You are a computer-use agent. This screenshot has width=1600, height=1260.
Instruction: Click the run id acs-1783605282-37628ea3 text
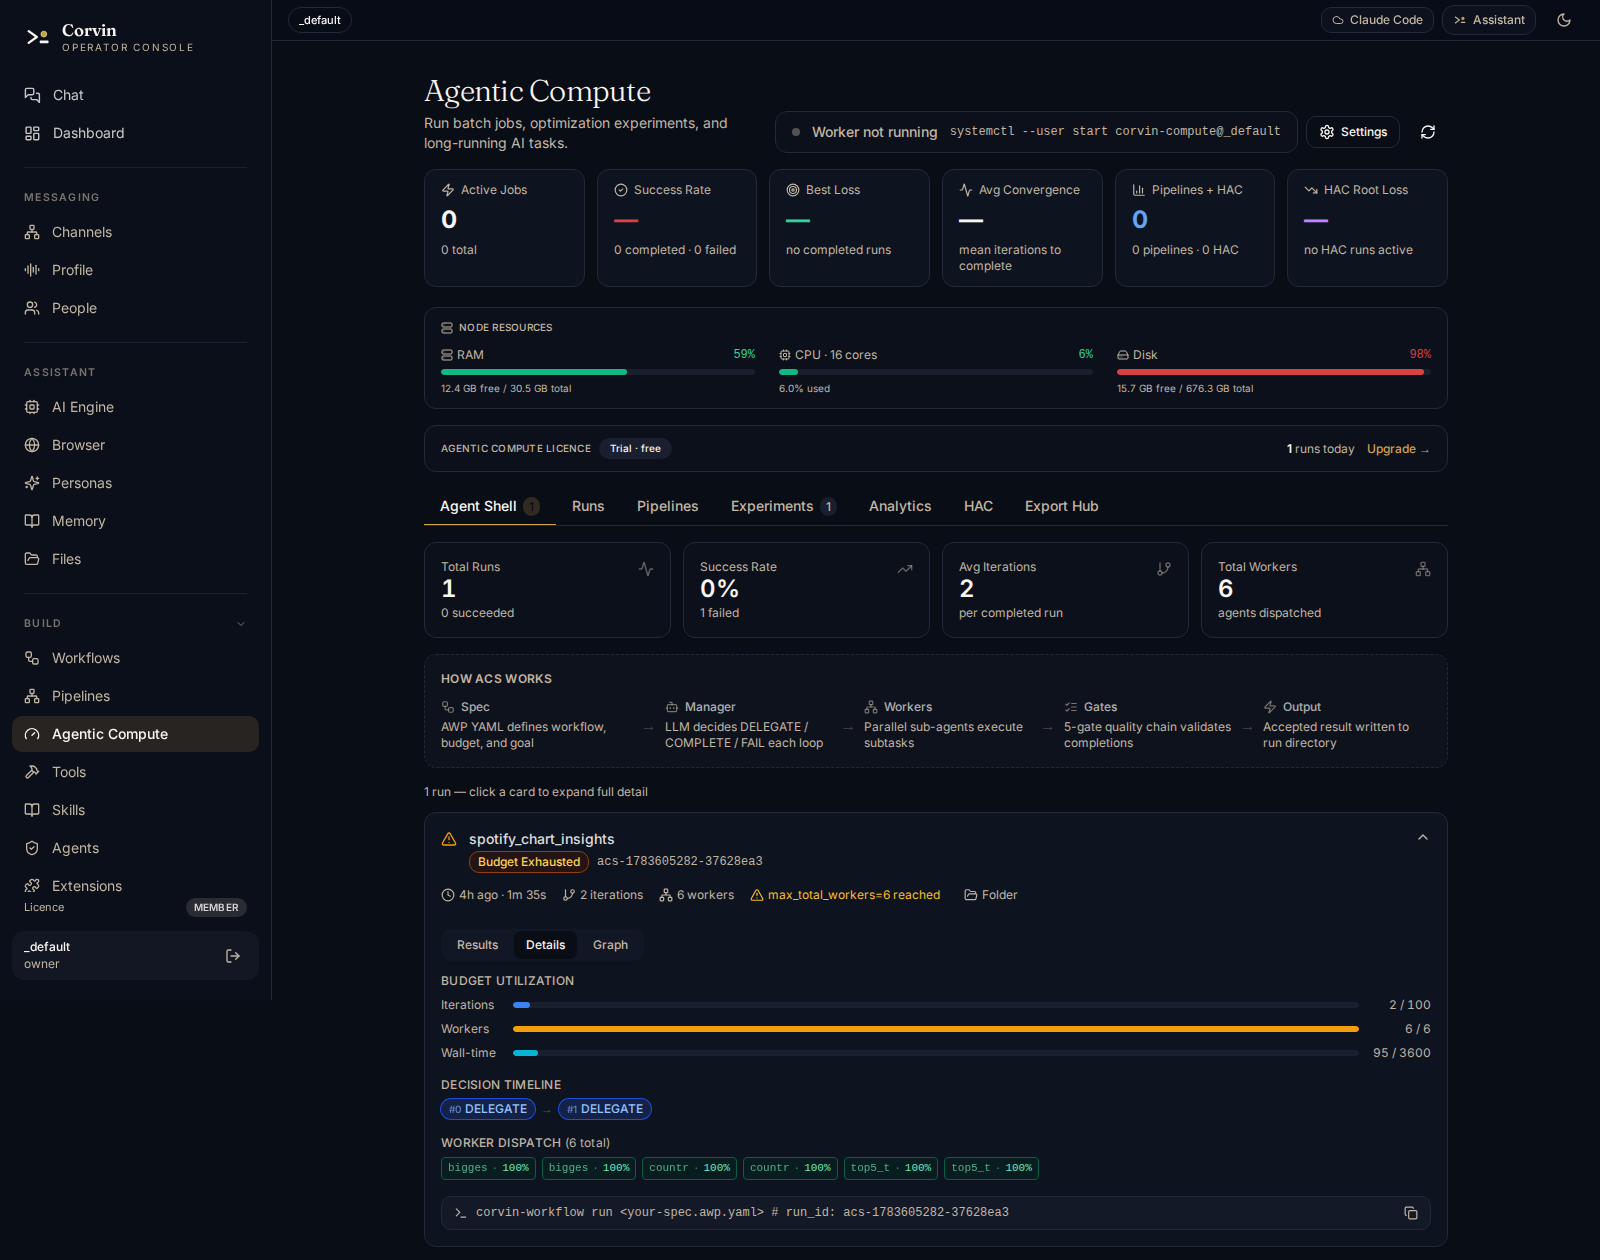pyautogui.click(x=680, y=861)
